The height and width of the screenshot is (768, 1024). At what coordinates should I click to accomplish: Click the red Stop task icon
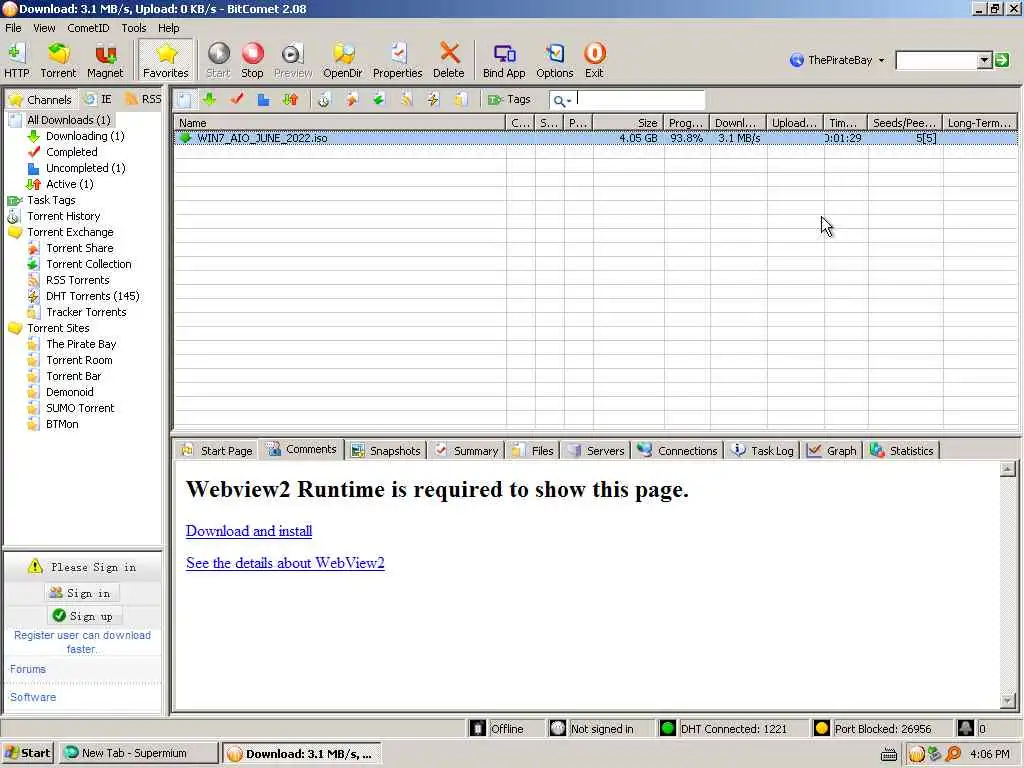pos(252,60)
